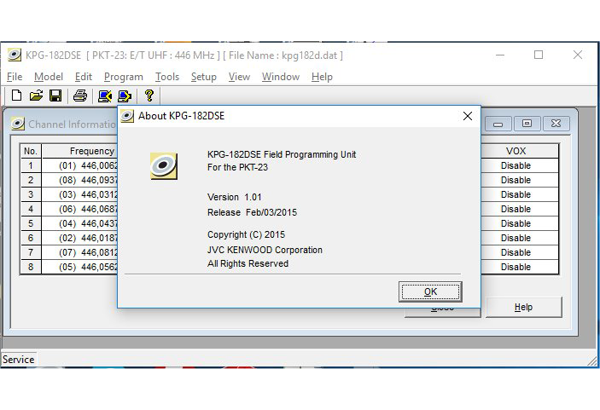Screen dimensions: 600x410
Task: Open the Tools menu
Action: pyautogui.click(x=167, y=77)
